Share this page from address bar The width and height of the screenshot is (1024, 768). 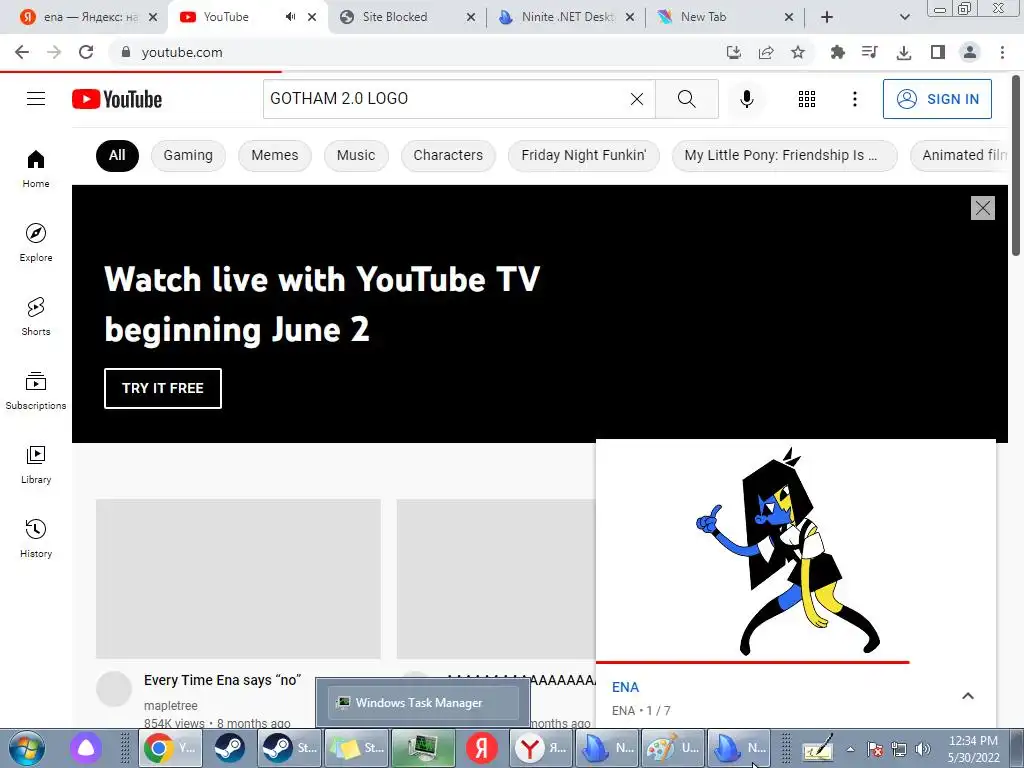point(765,52)
